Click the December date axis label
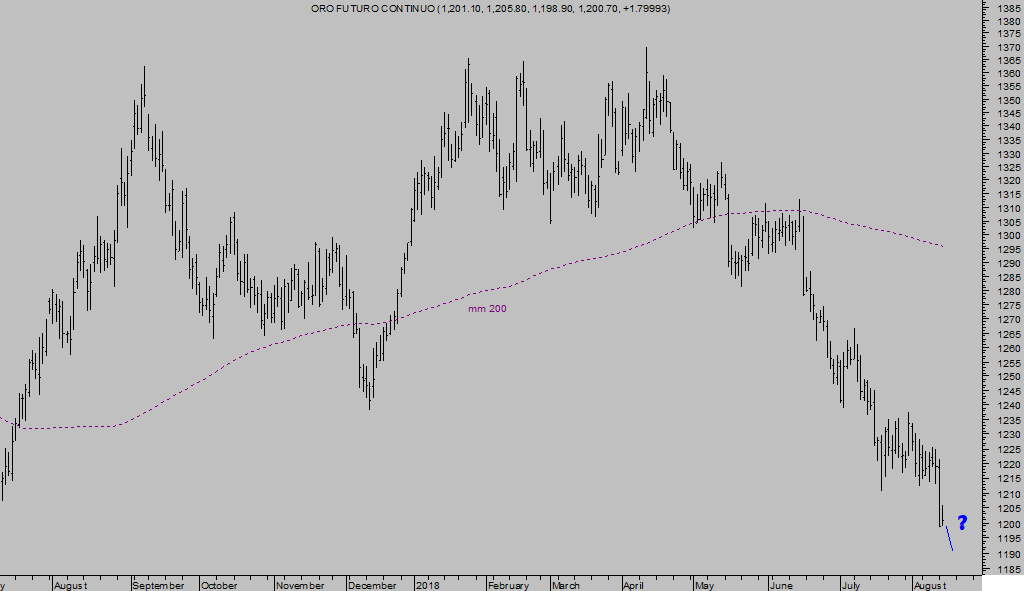The width and height of the screenshot is (1024, 591). click(374, 585)
